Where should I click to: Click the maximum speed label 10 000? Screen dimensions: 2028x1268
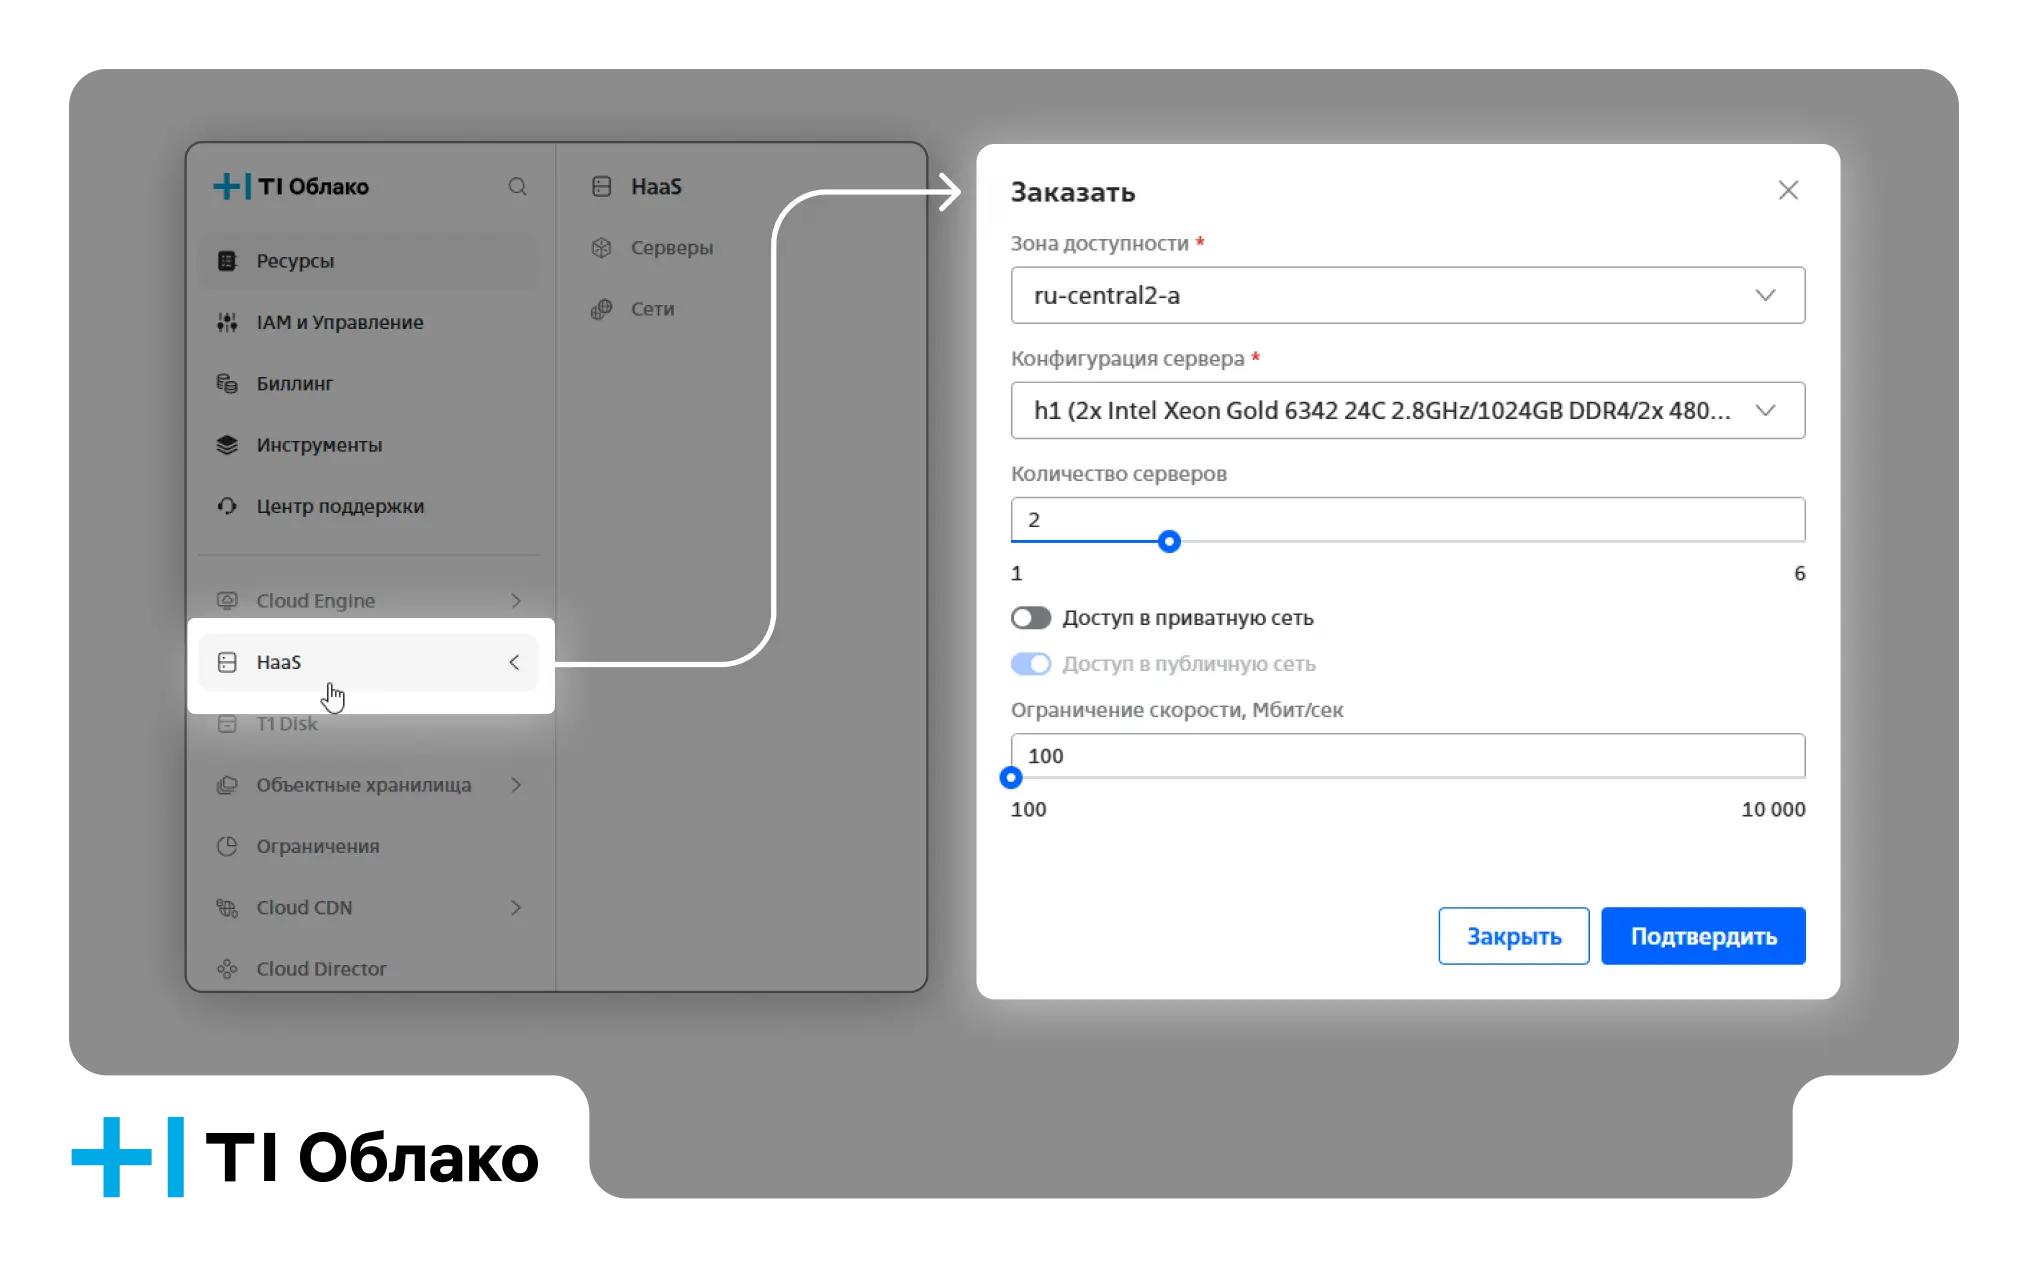(1773, 809)
